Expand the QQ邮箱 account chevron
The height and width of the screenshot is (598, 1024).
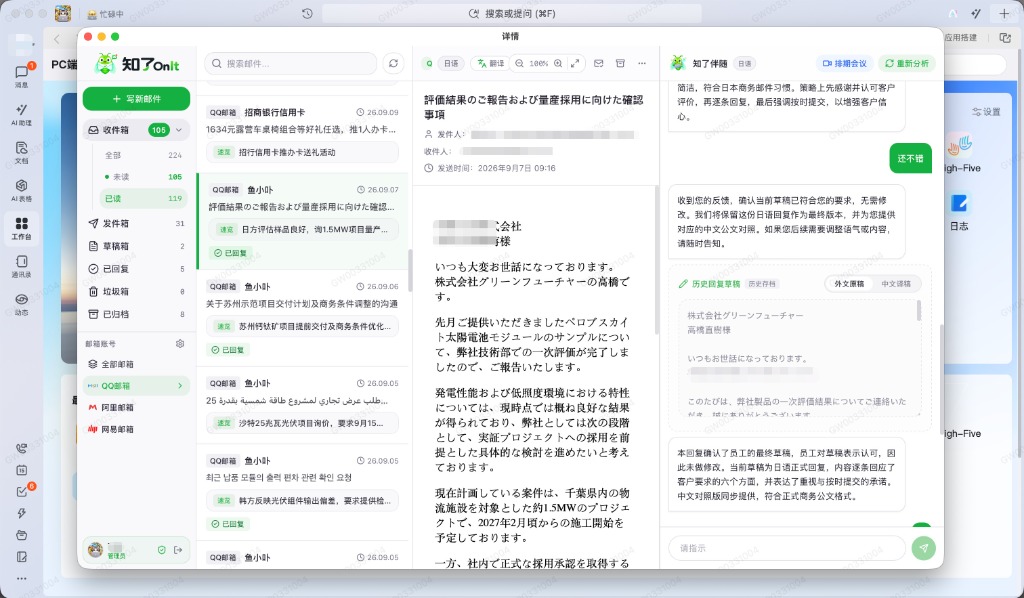180,386
